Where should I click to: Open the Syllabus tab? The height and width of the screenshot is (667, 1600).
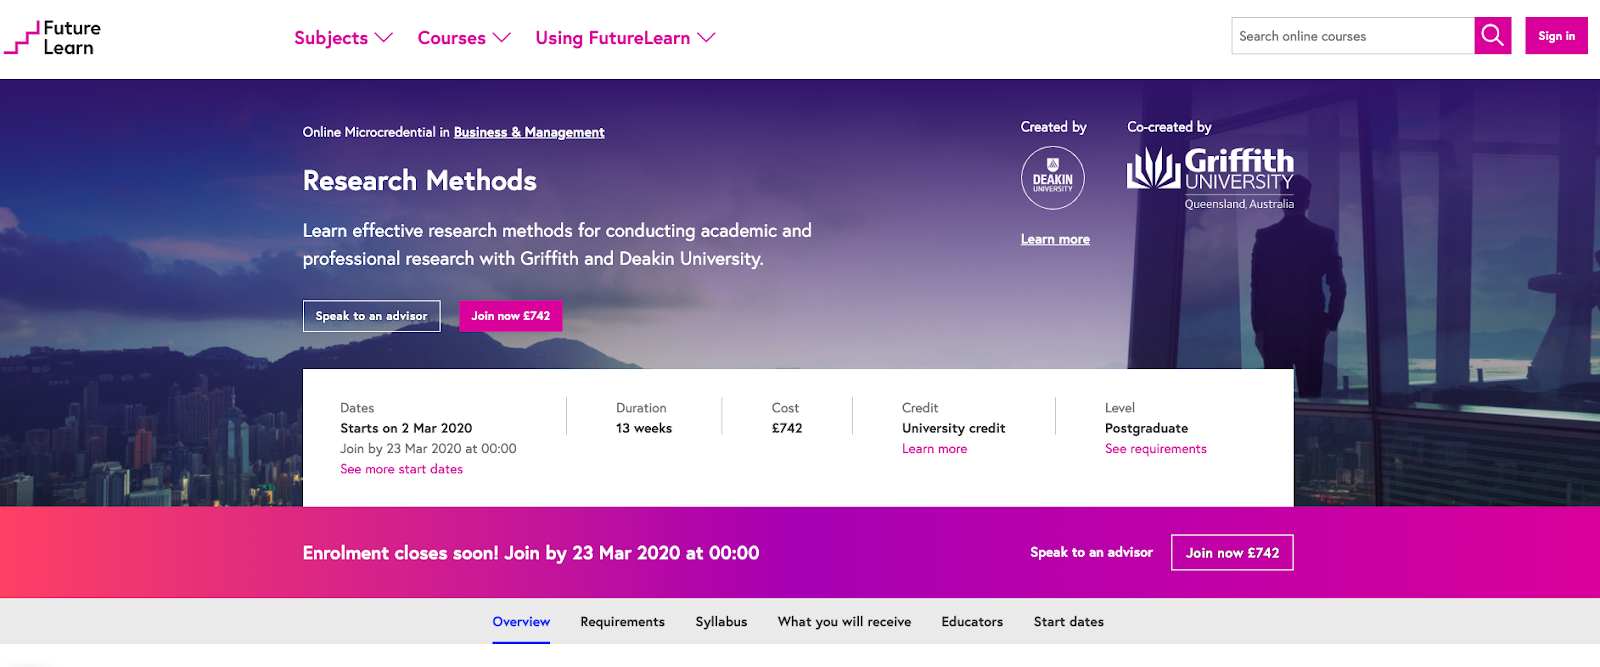pyautogui.click(x=721, y=622)
